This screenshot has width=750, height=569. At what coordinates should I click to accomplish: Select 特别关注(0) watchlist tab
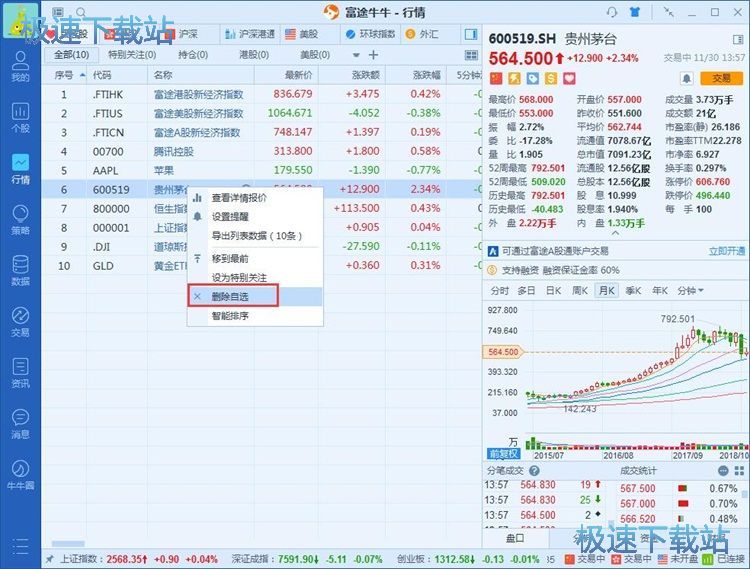click(132, 55)
